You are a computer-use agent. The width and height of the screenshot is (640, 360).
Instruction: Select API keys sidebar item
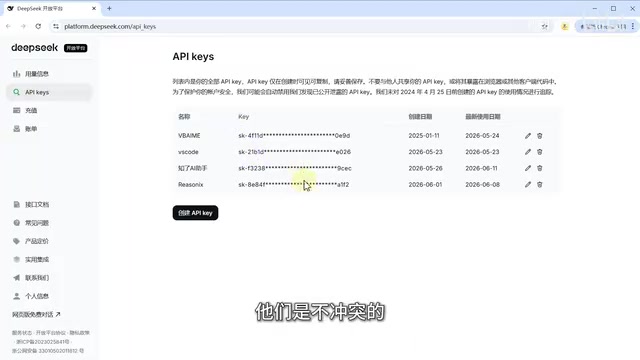49,92
